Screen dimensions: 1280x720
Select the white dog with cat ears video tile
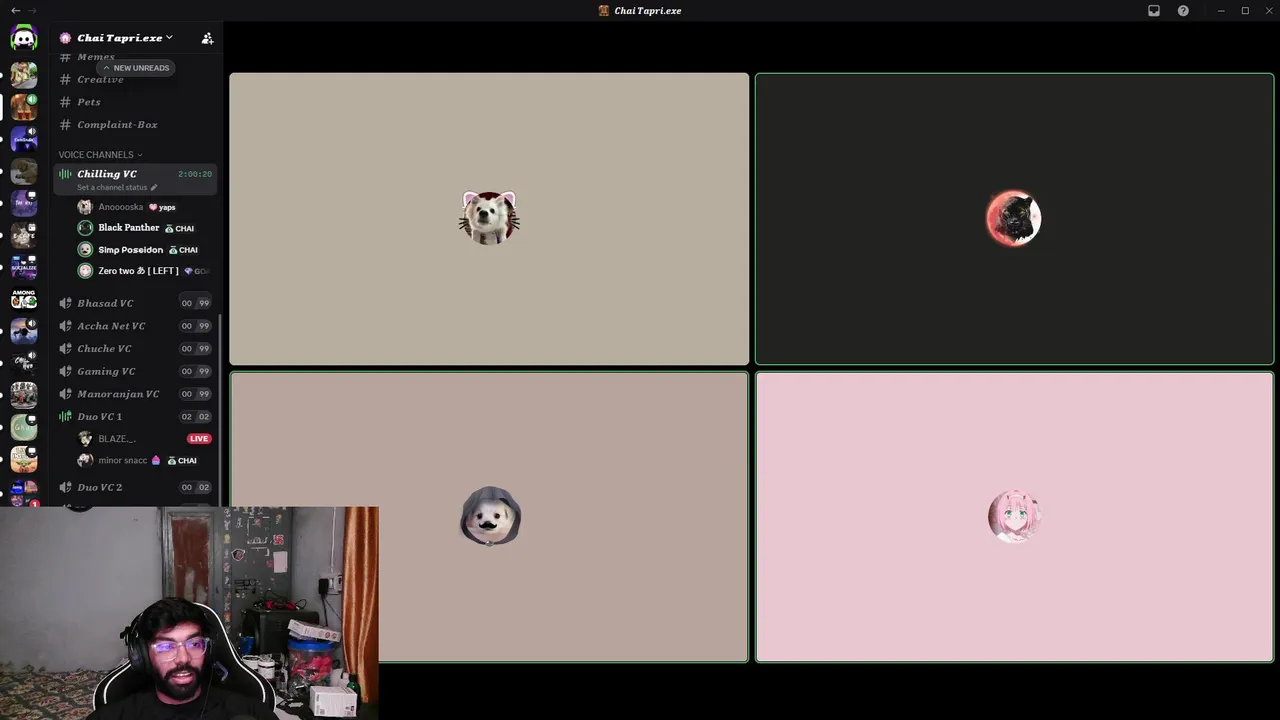click(489, 219)
